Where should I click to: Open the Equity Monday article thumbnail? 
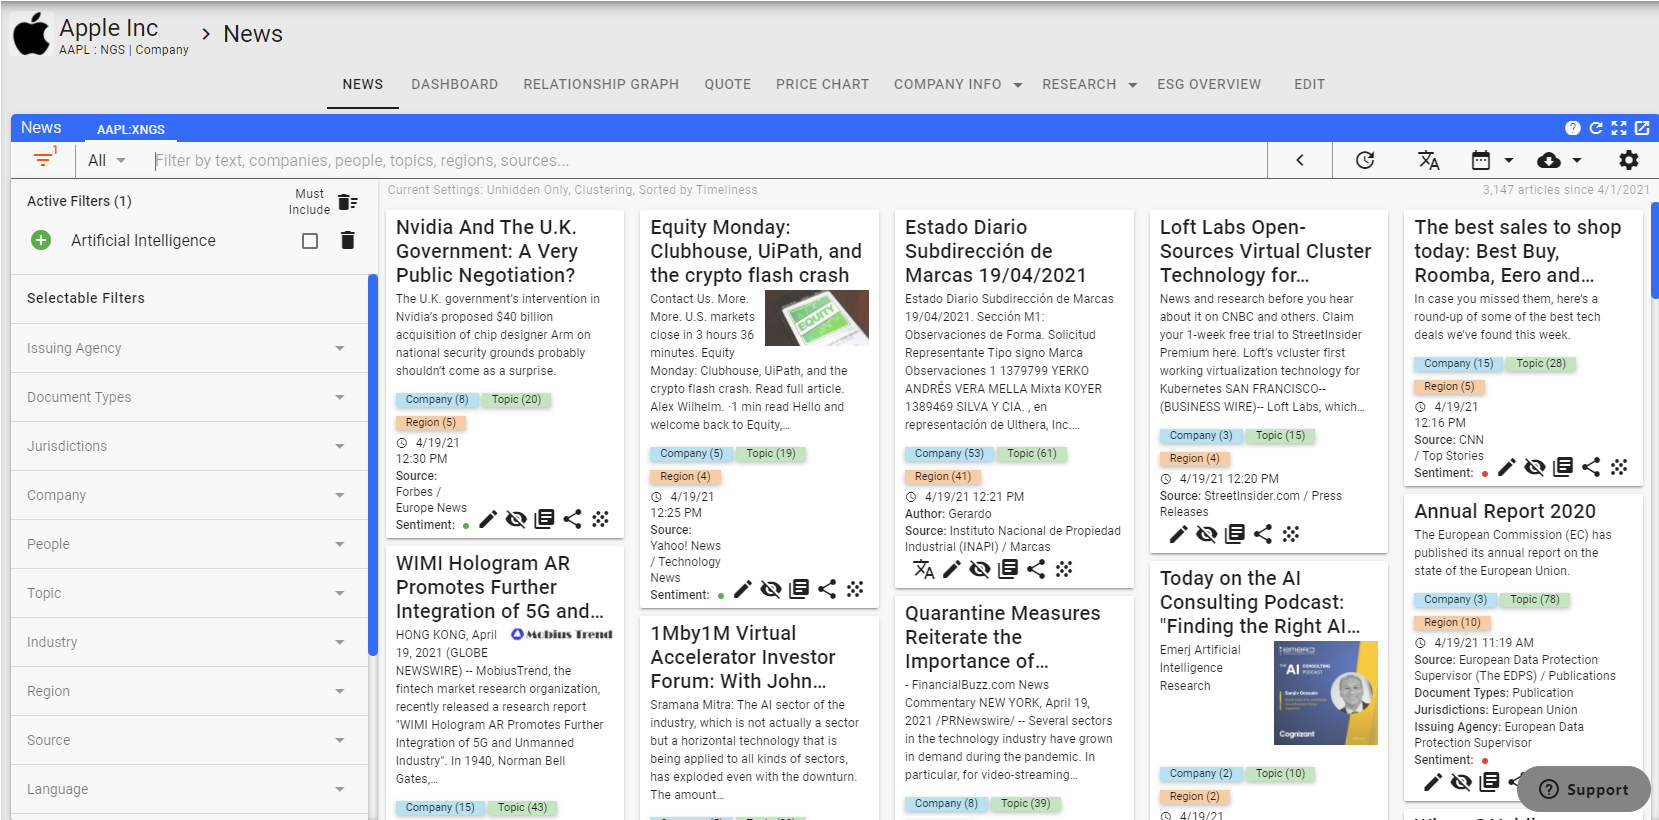817,318
